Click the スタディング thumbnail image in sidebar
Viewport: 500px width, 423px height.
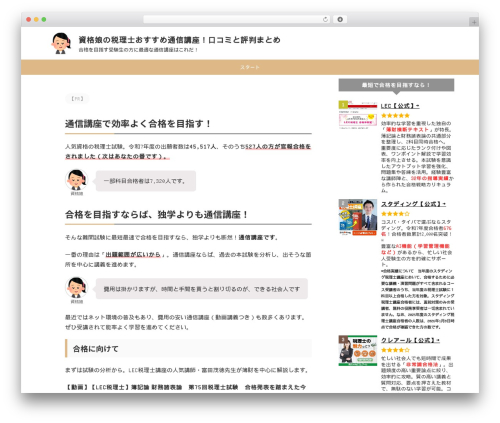tap(358, 217)
